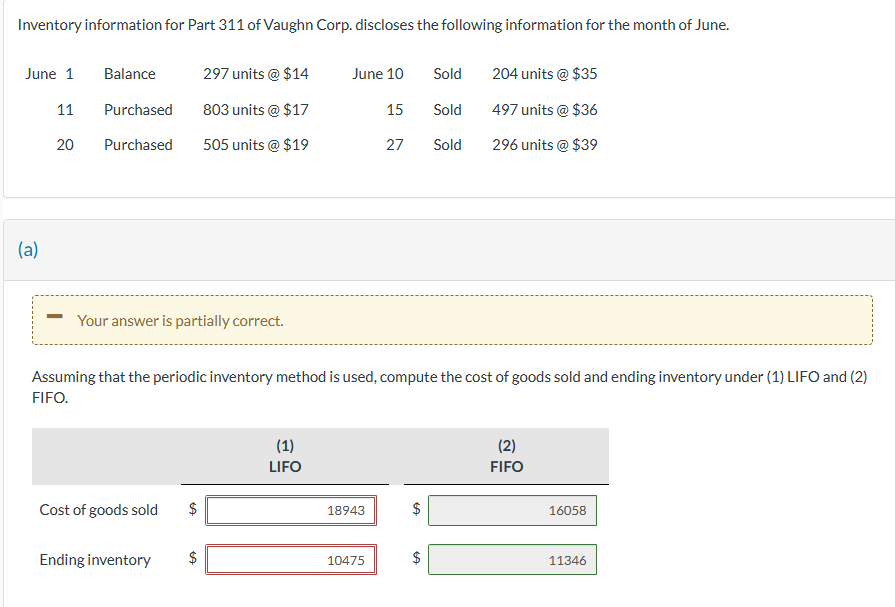The image size is (895, 607).
Task: Click the FIFO ending inventory field
Action: tap(512, 559)
